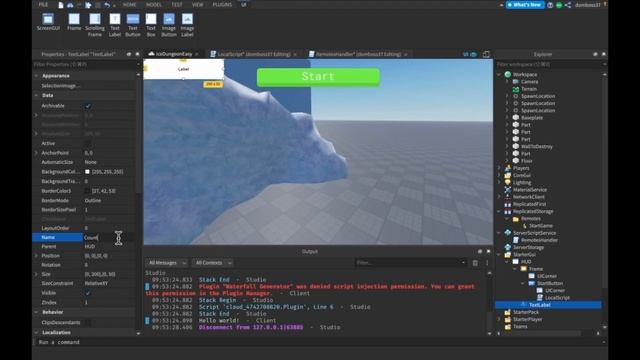Viewport: 640px width, 360px height.
Task: Expand the Size property row
Action: point(36,274)
